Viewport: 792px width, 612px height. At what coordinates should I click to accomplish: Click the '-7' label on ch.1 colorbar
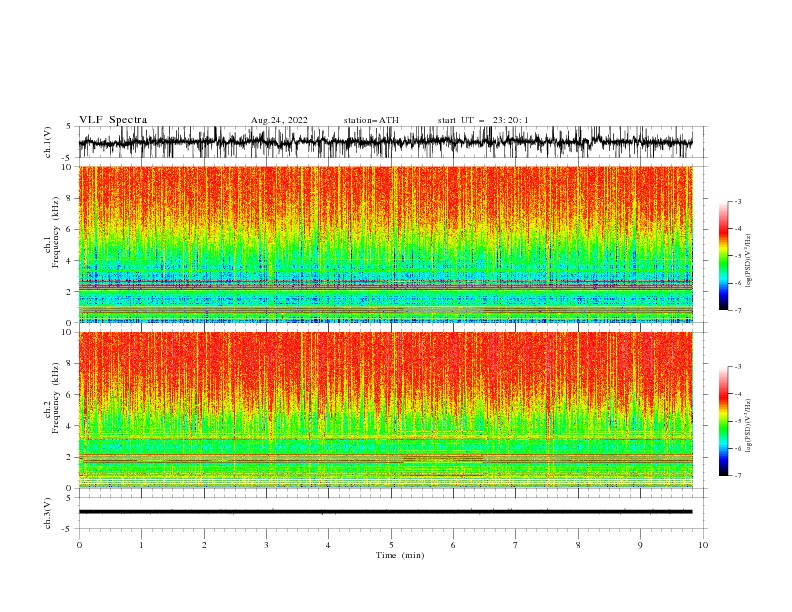tap(738, 310)
